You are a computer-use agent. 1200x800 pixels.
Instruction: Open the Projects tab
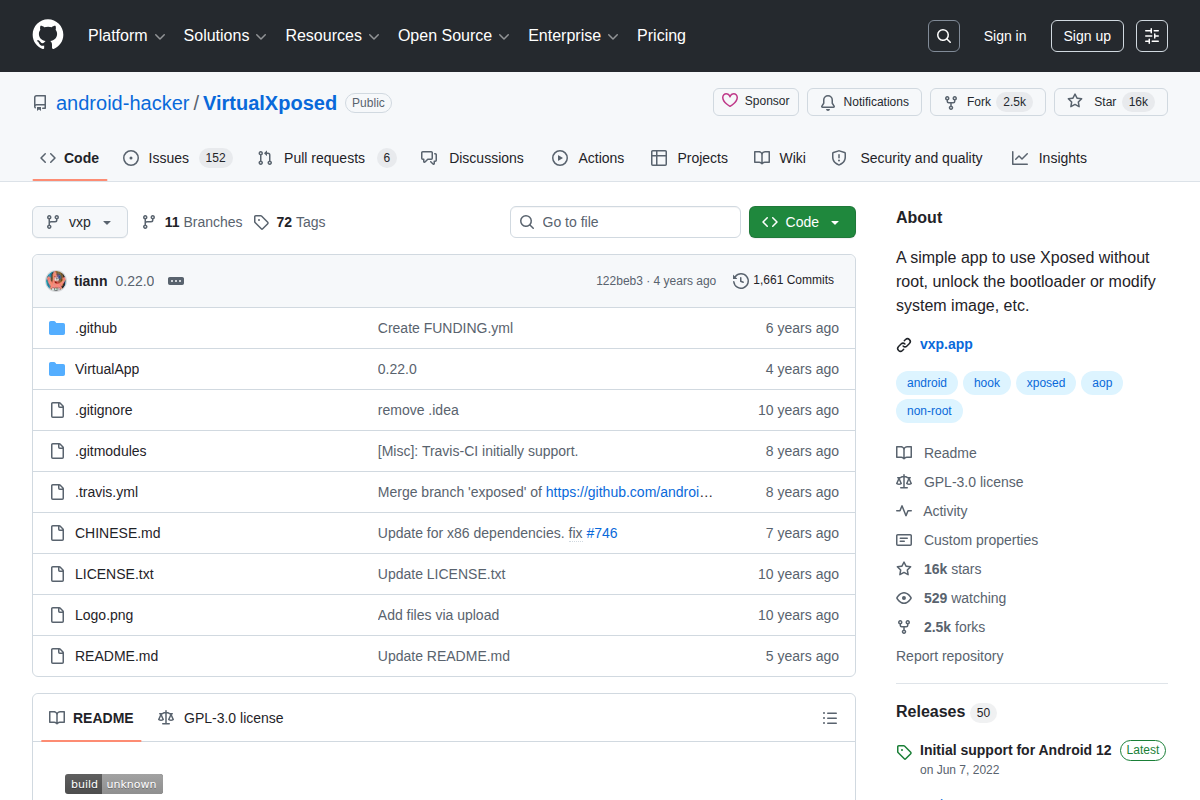coord(689,158)
